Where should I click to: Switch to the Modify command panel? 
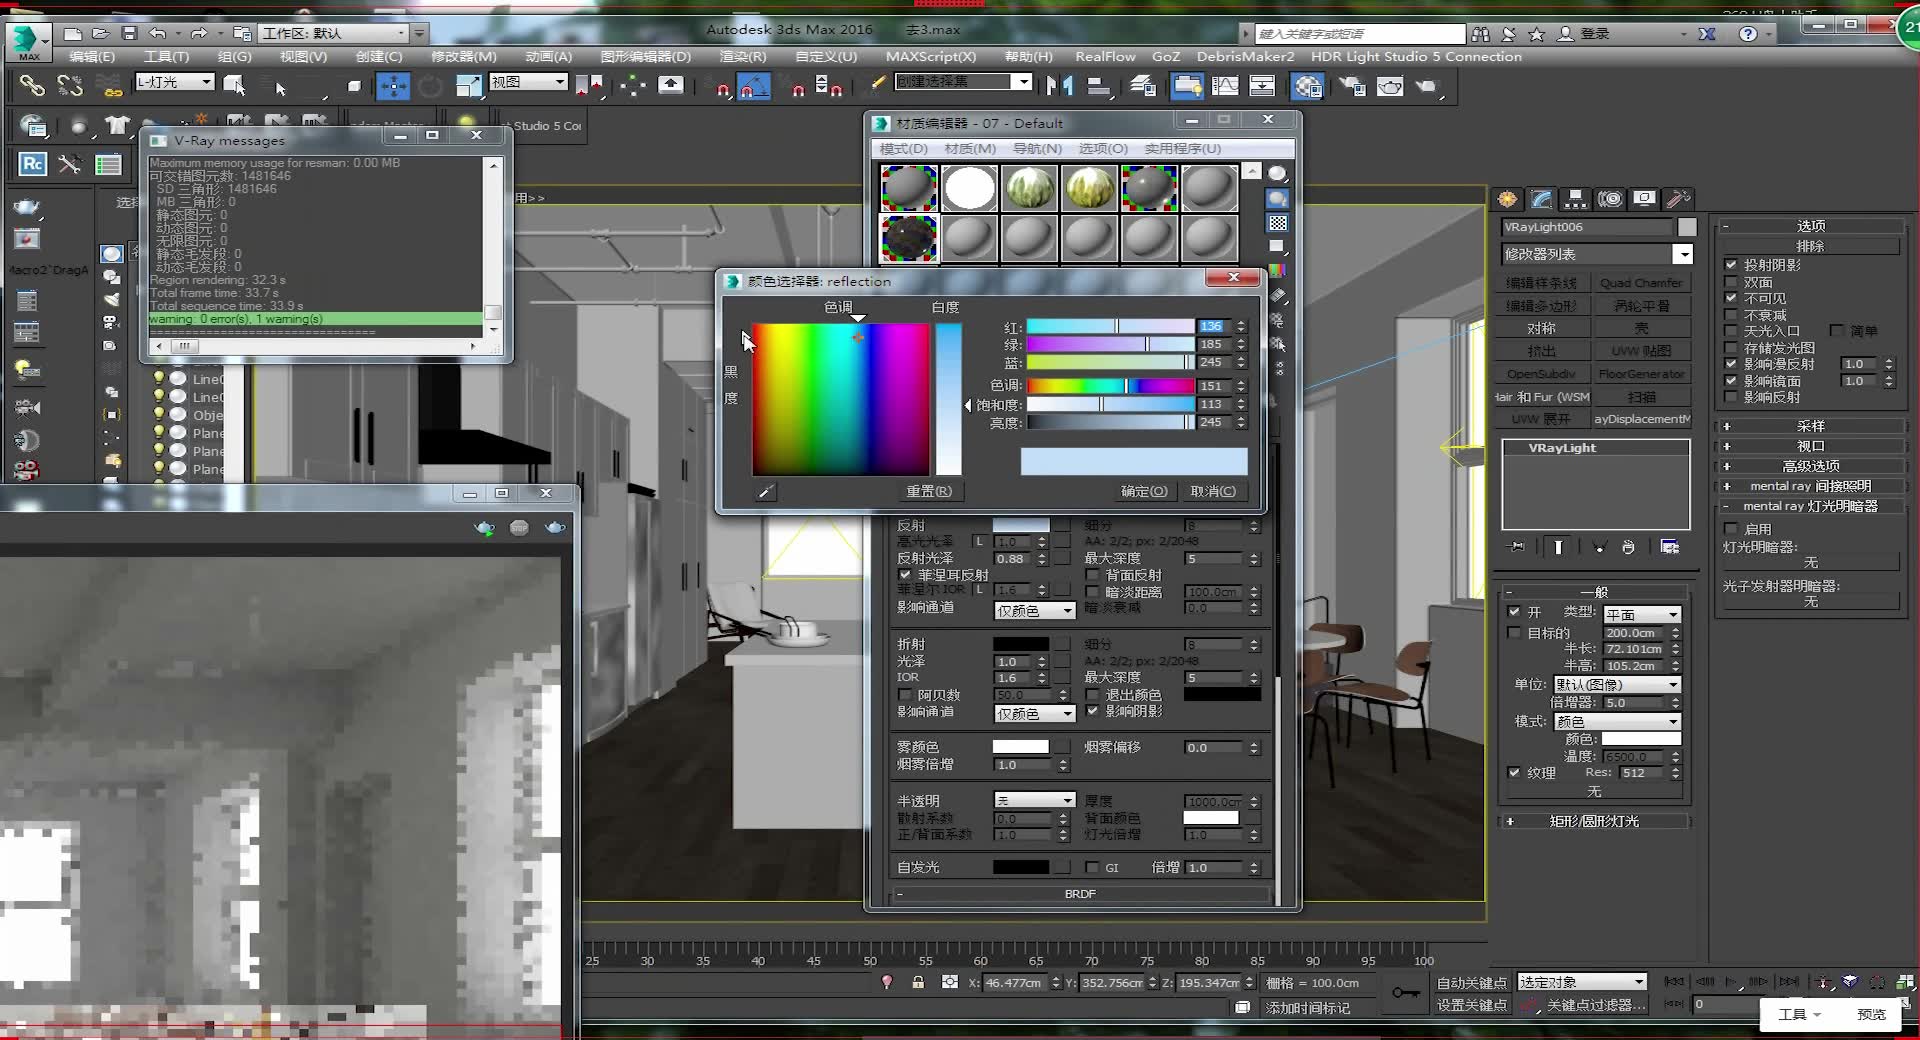[x=1542, y=199]
